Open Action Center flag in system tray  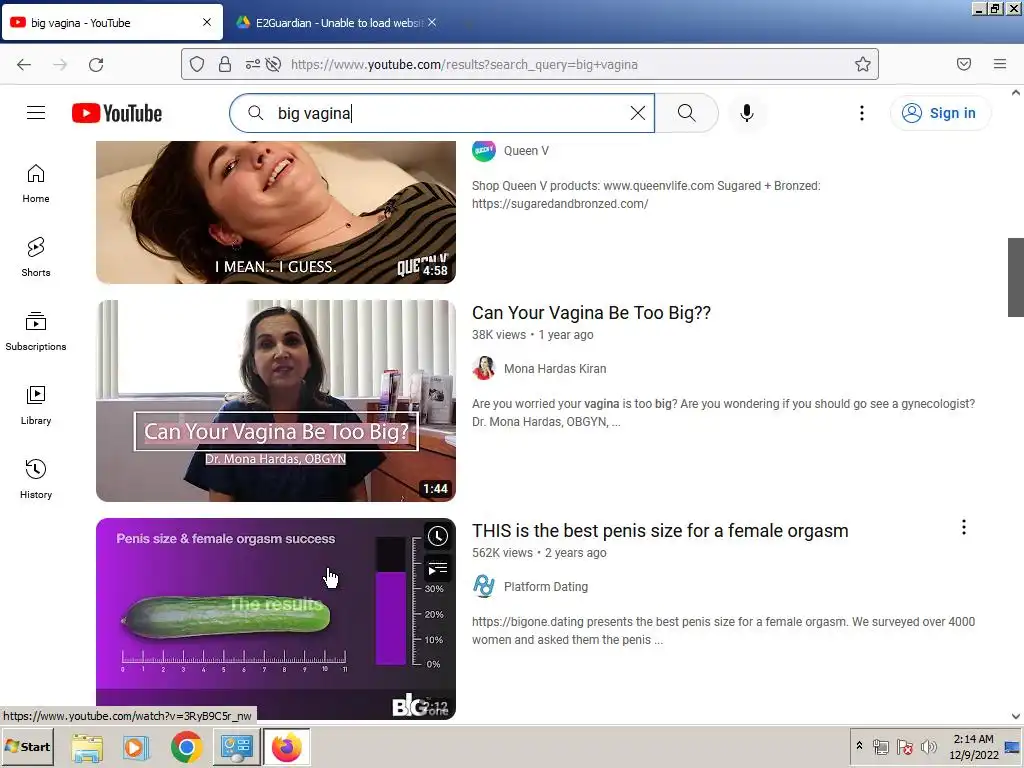pos(904,746)
